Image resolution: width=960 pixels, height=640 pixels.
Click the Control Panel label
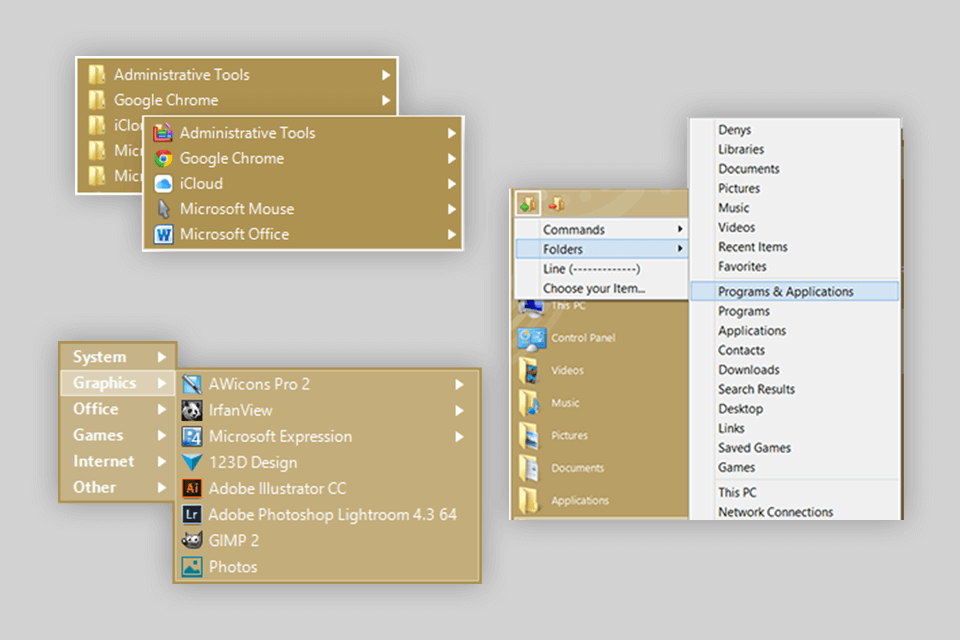[583, 338]
